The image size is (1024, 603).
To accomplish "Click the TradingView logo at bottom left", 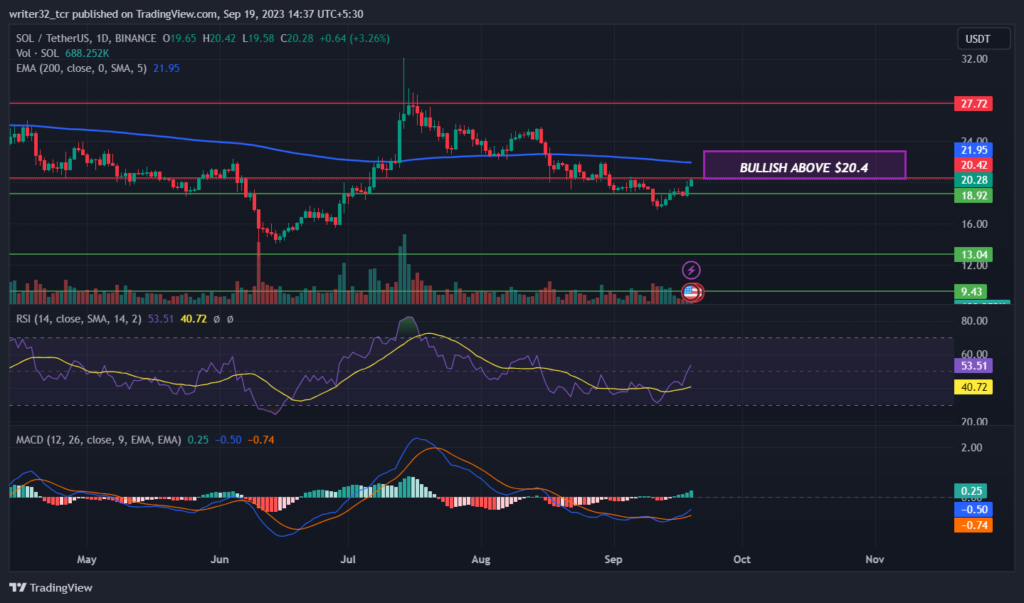I will tap(51, 587).
